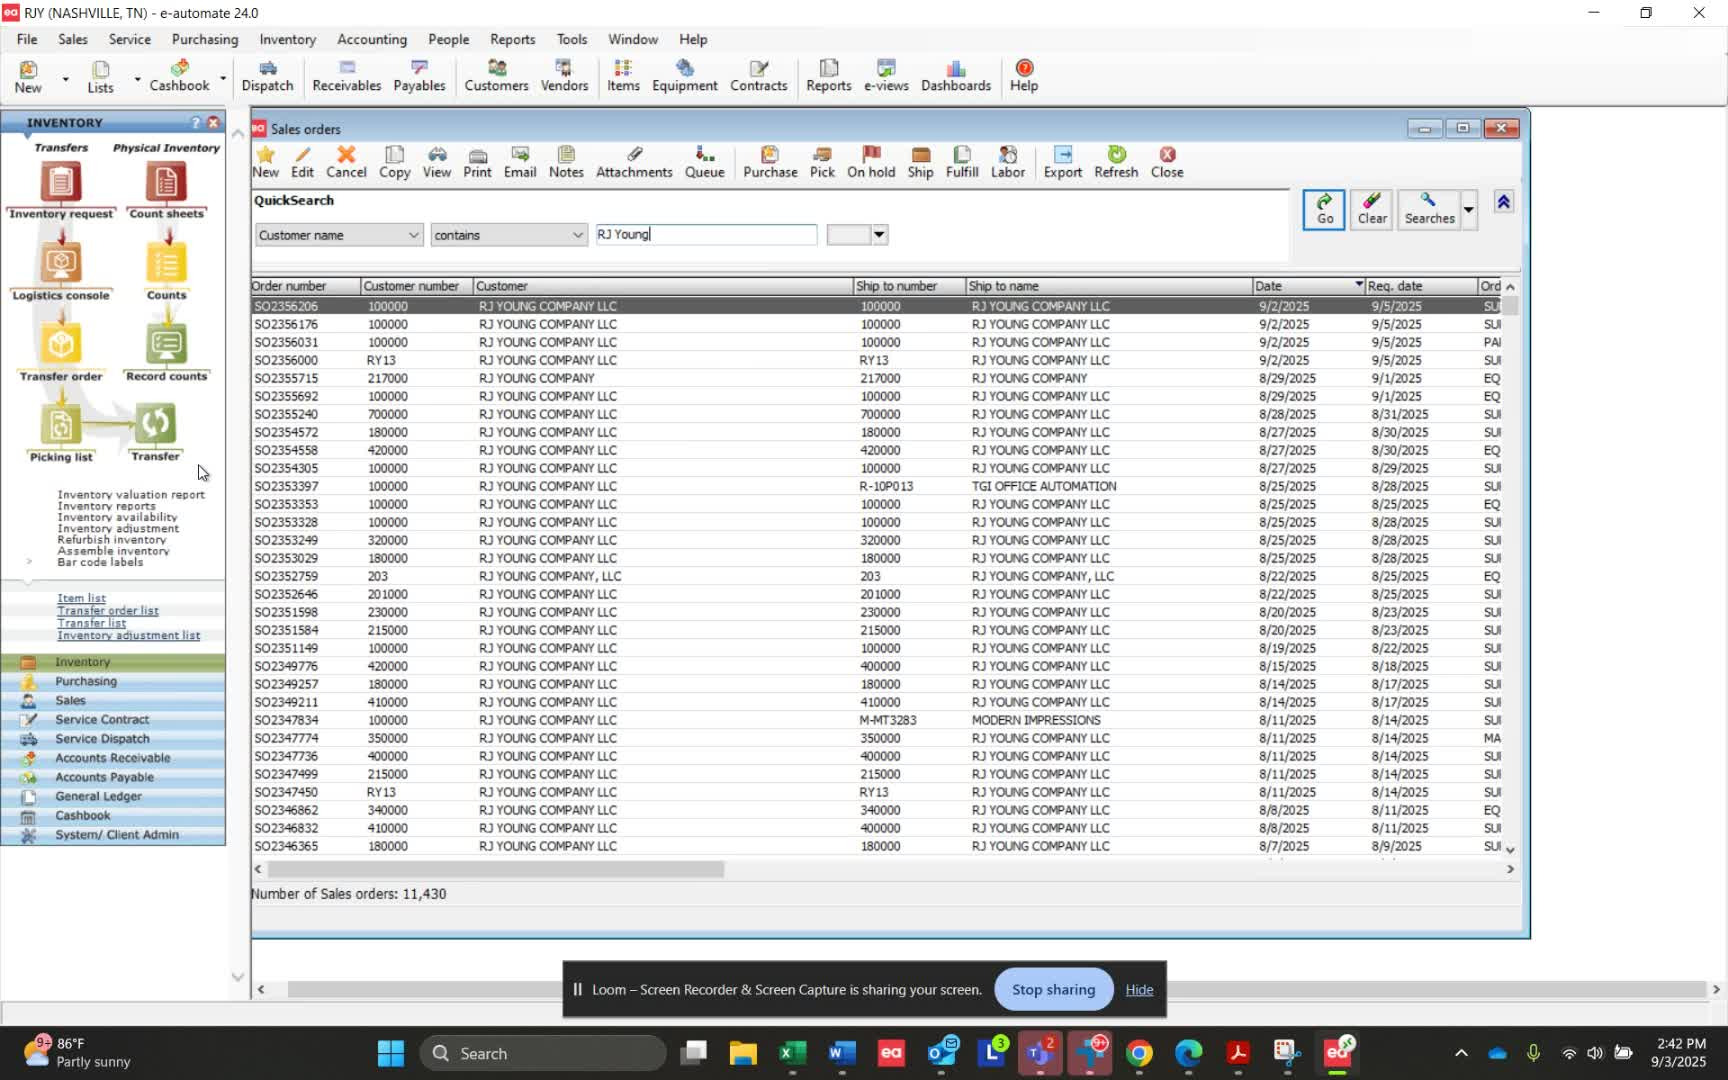The width and height of the screenshot is (1728, 1080).
Task: Open the Transfer order icon
Action: tap(61, 353)
